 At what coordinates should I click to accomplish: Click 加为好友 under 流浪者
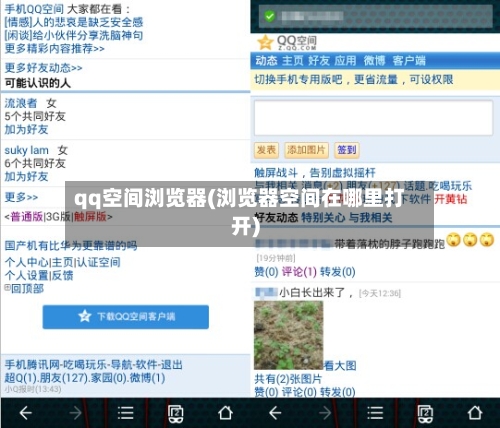[x=26, y=129]
